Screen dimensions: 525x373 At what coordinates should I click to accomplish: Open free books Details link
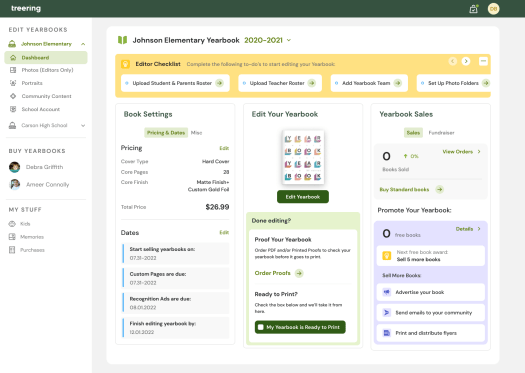468,229
